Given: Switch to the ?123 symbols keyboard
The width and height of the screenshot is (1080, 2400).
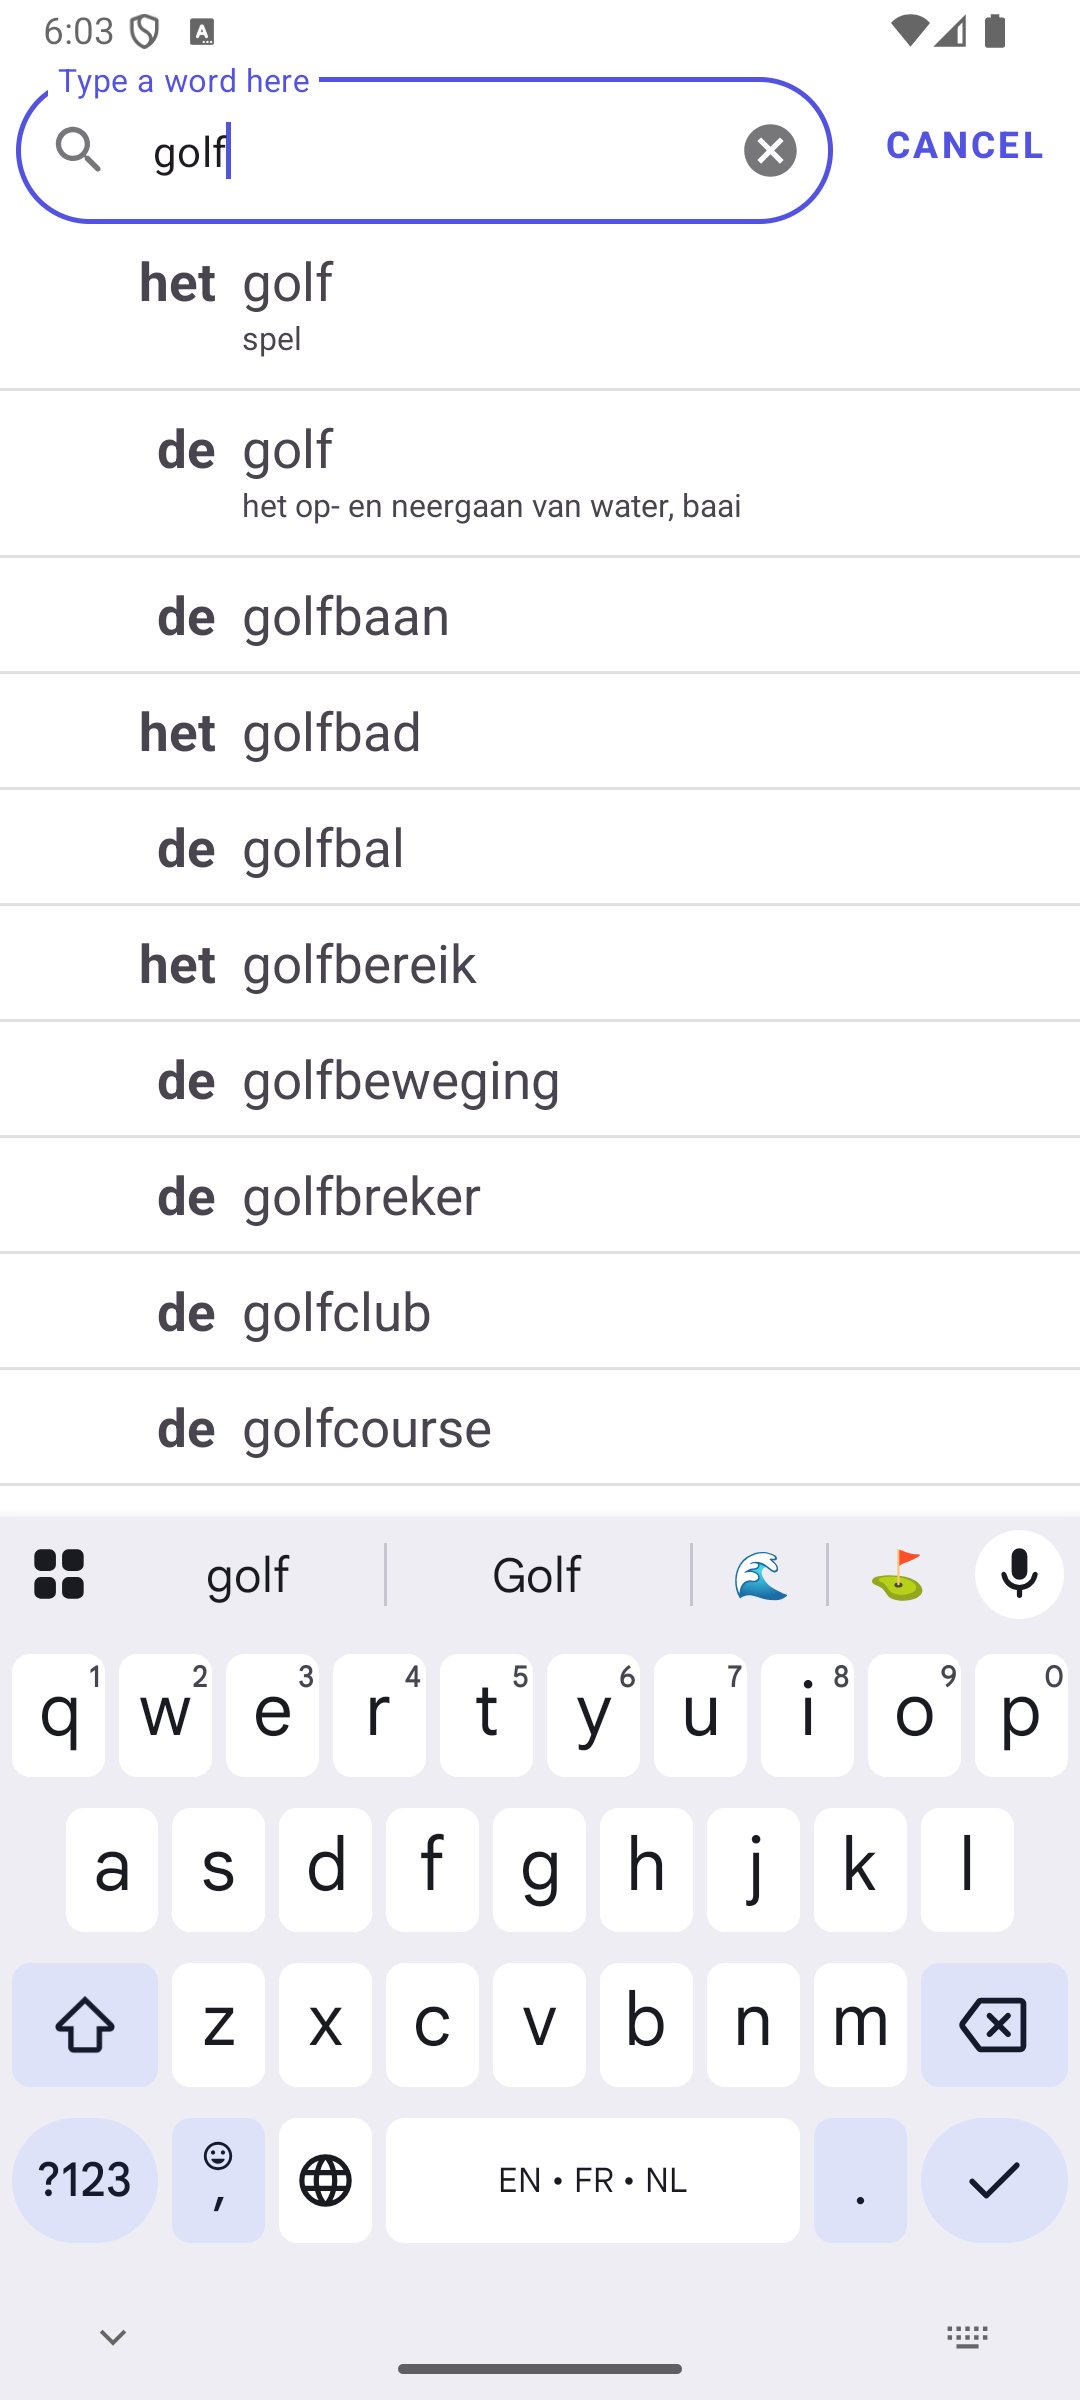Looking at the screenshot, I should [85, 2180].
